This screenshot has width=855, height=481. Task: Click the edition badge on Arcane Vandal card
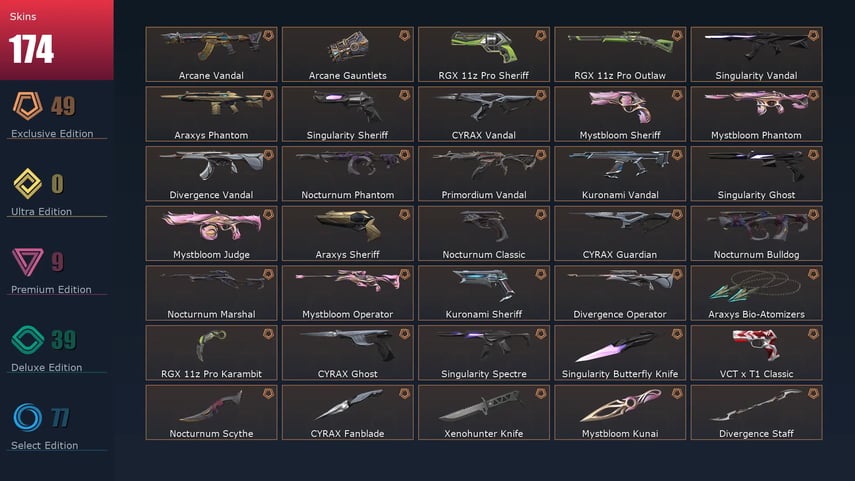(x=268, y=35)
